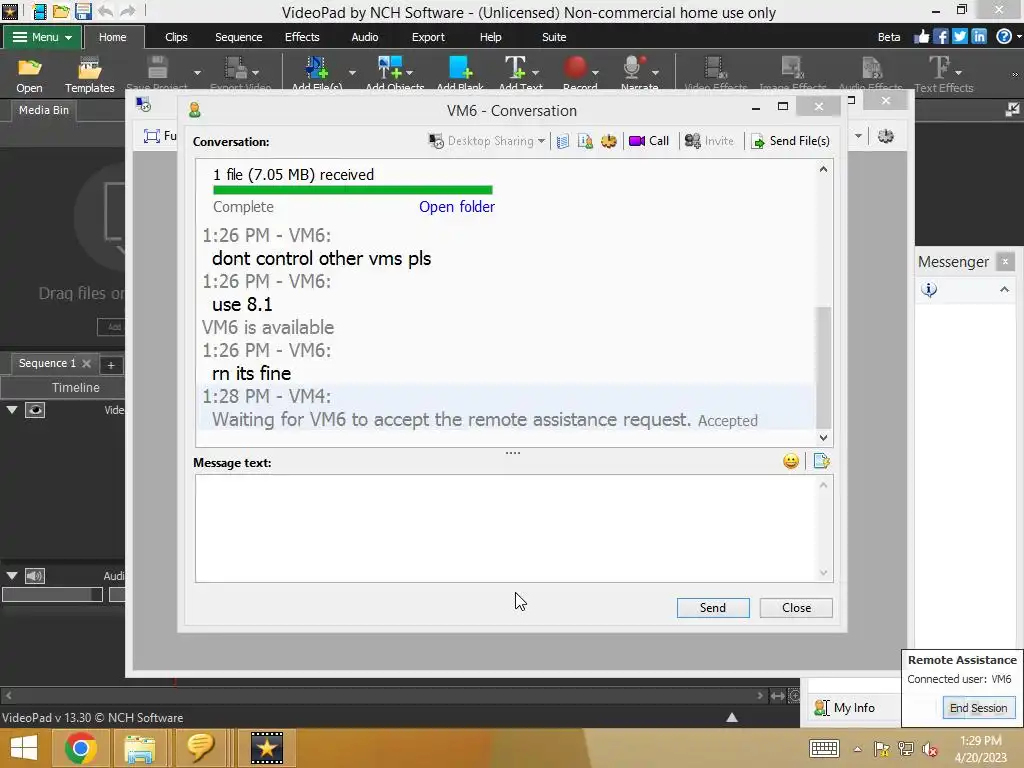This screenshot has height=768, width=1024.
Task: Click the Timeline mode label
Action: [76, 387]
